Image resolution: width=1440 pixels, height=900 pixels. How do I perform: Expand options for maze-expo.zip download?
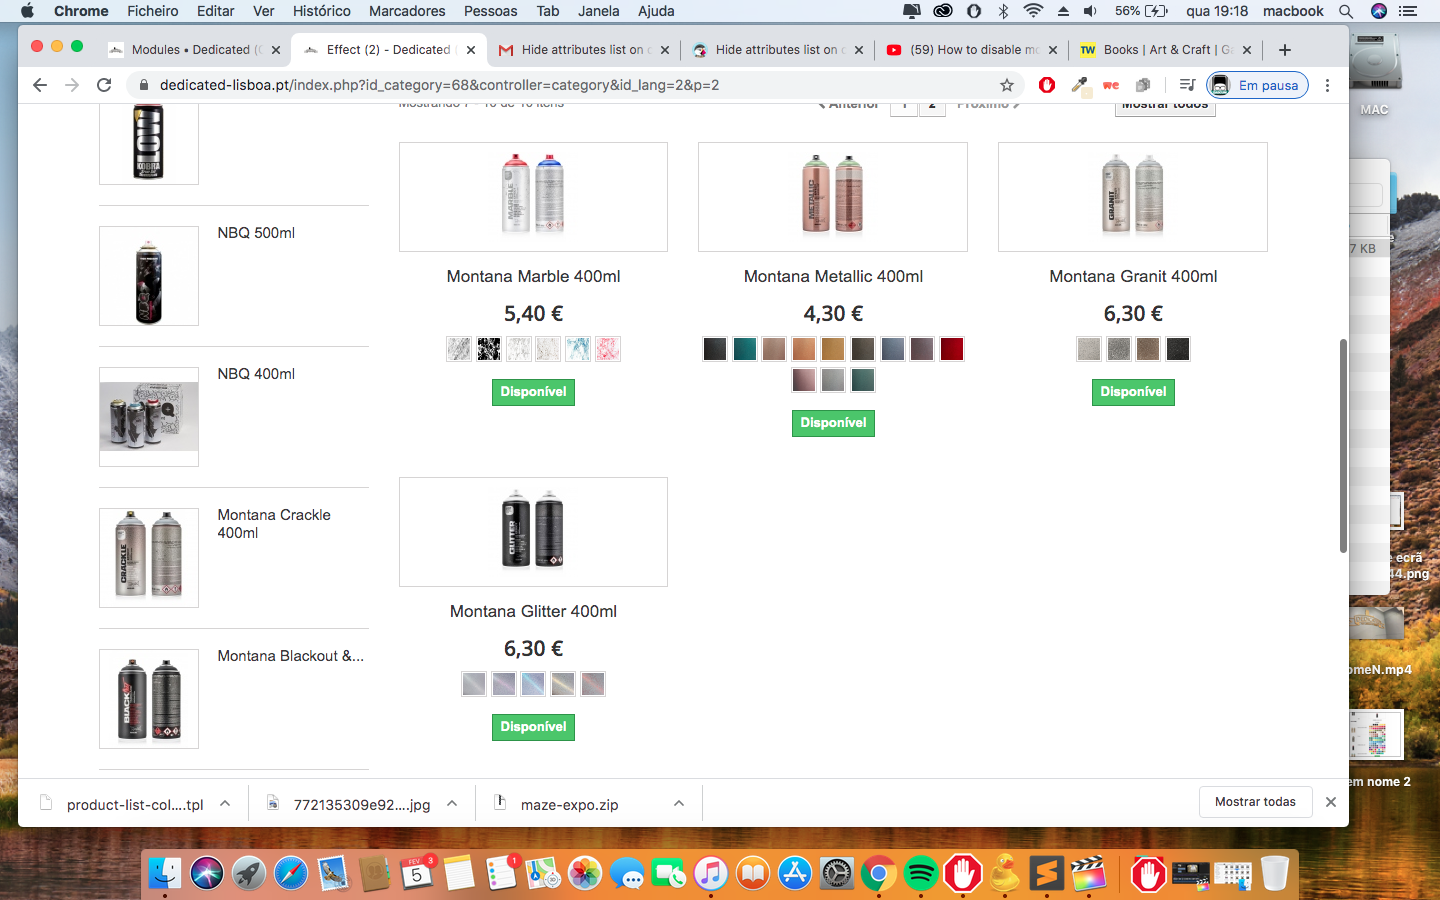coord(679,803)
